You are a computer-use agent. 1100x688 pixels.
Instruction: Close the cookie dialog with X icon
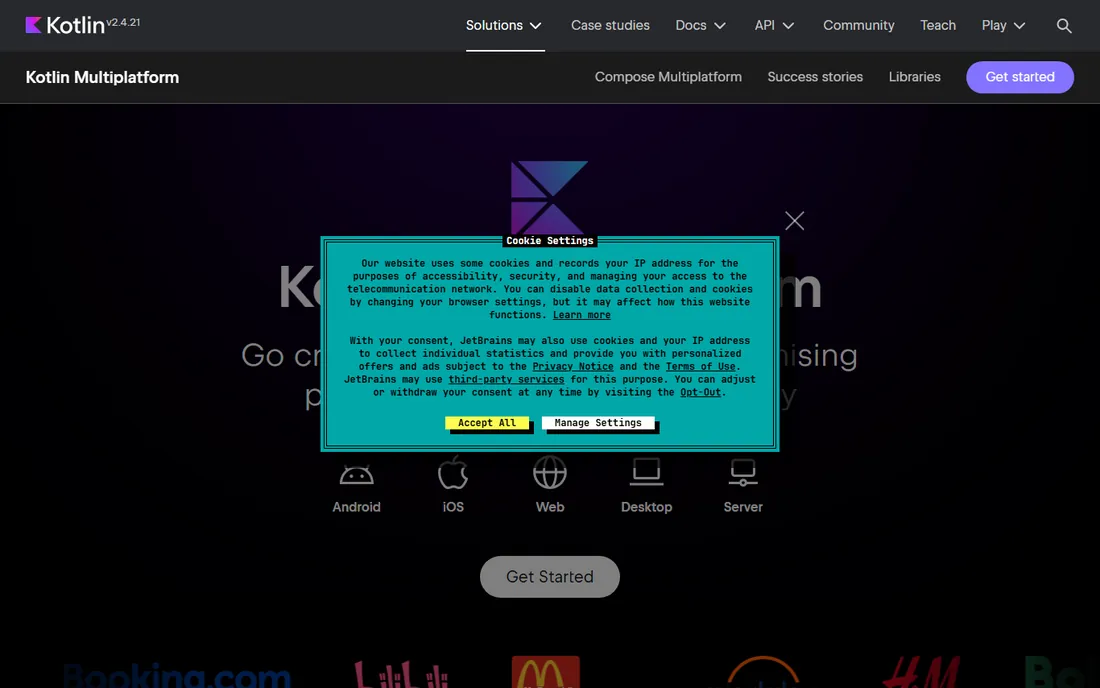[794, 221]
